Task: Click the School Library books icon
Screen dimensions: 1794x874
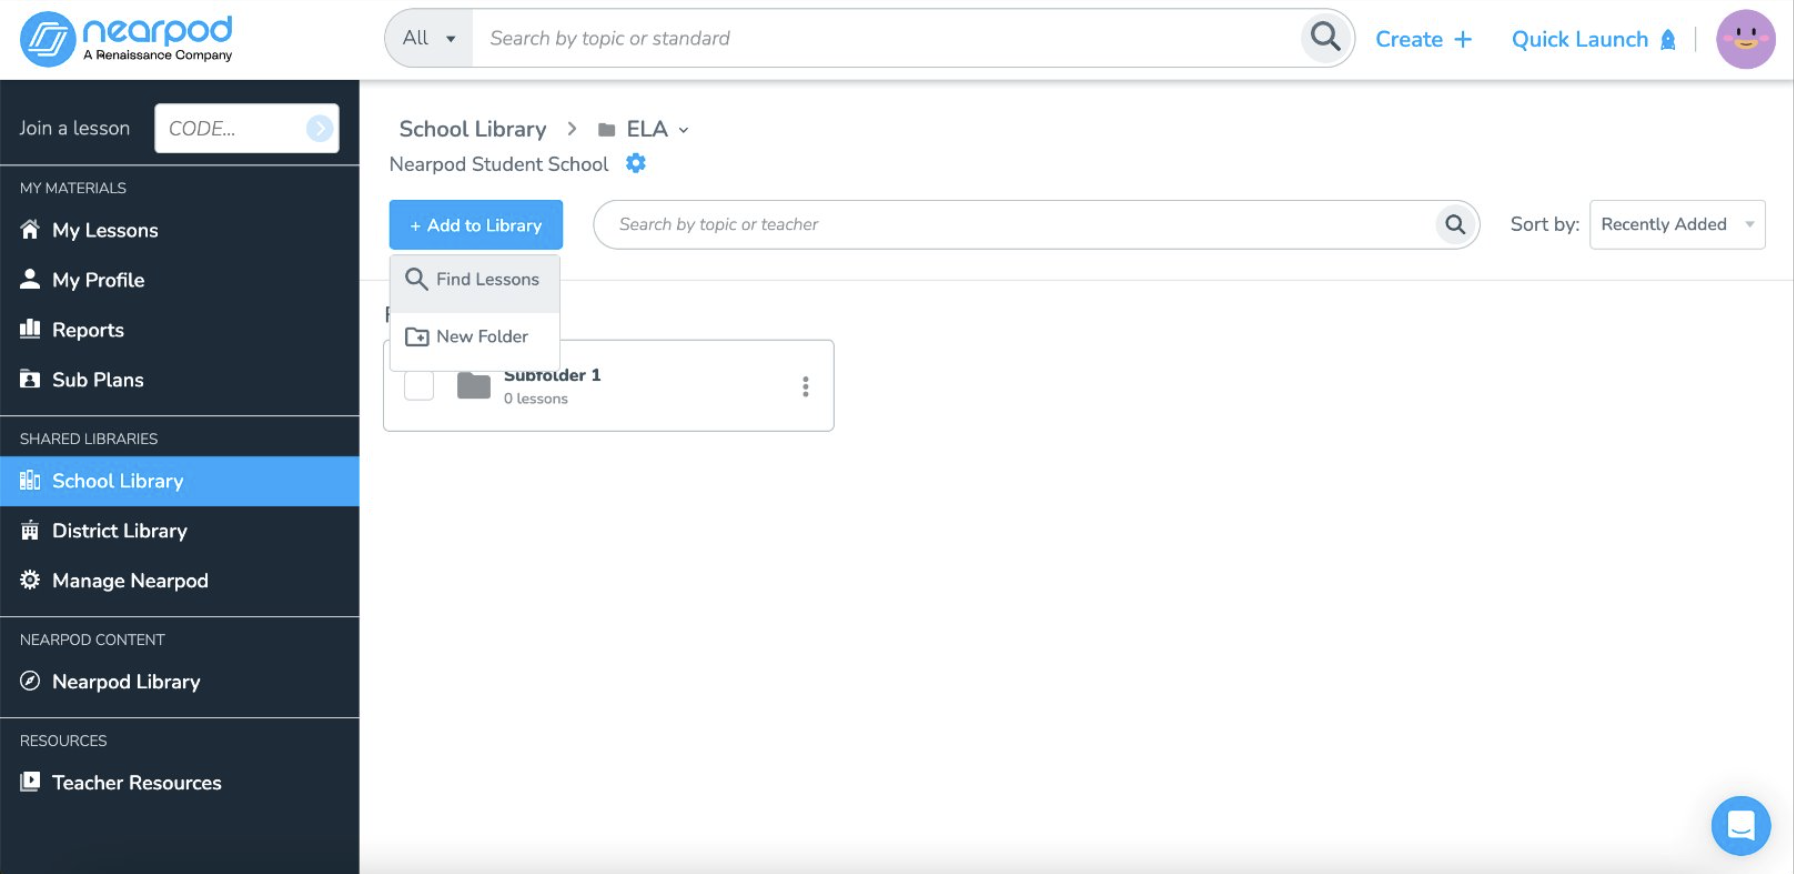Action: point(30,480)
